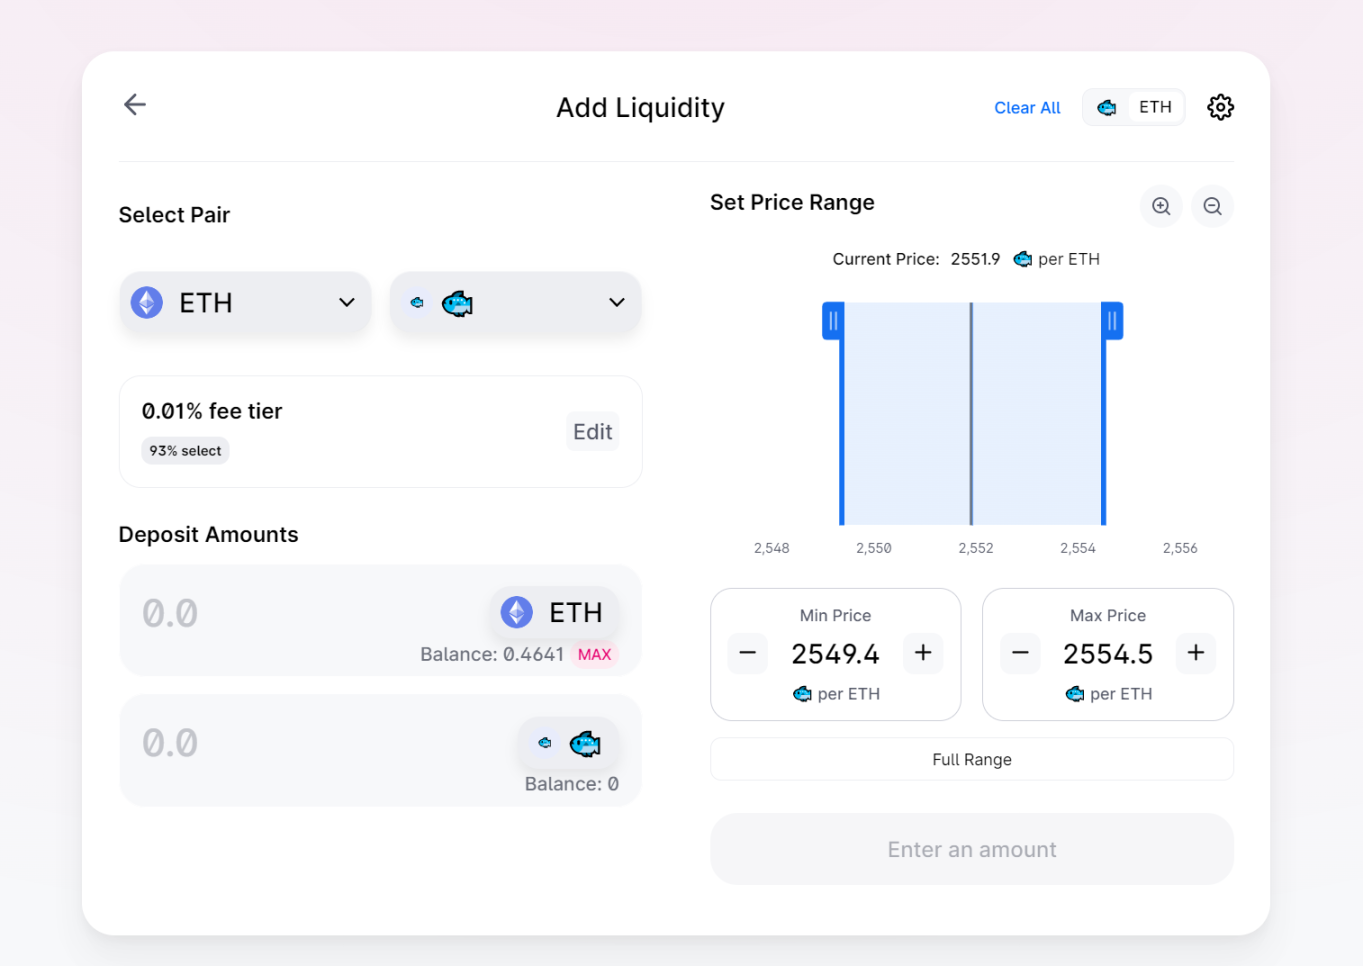Image resolution: width=1363 pixels, height=966 pixels.
Task: Select the Full Range button
Action: 971,760
